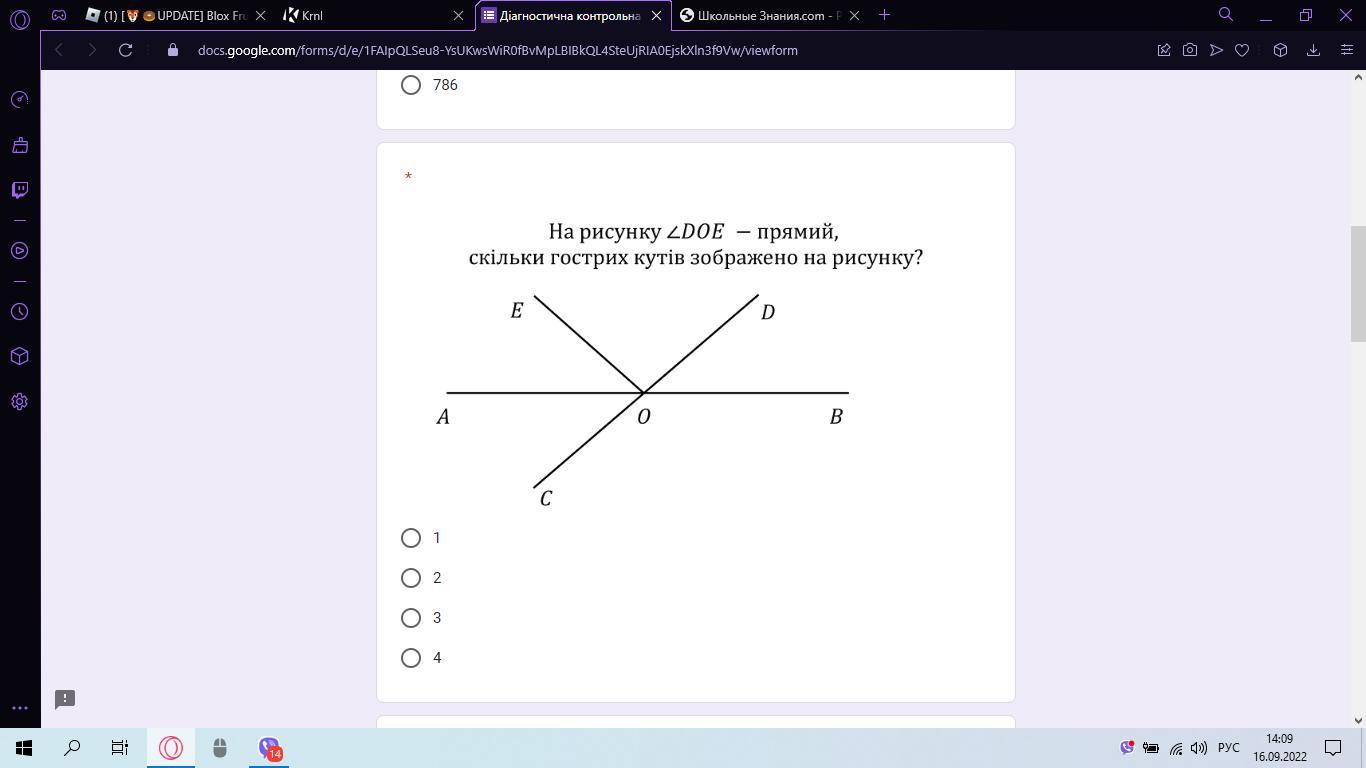Image resolution: width=1366 pixels, height=768 pixels.
Task: Take a snapshot with camera icon
Action: pyautogui.click(x=1190, y=50)
